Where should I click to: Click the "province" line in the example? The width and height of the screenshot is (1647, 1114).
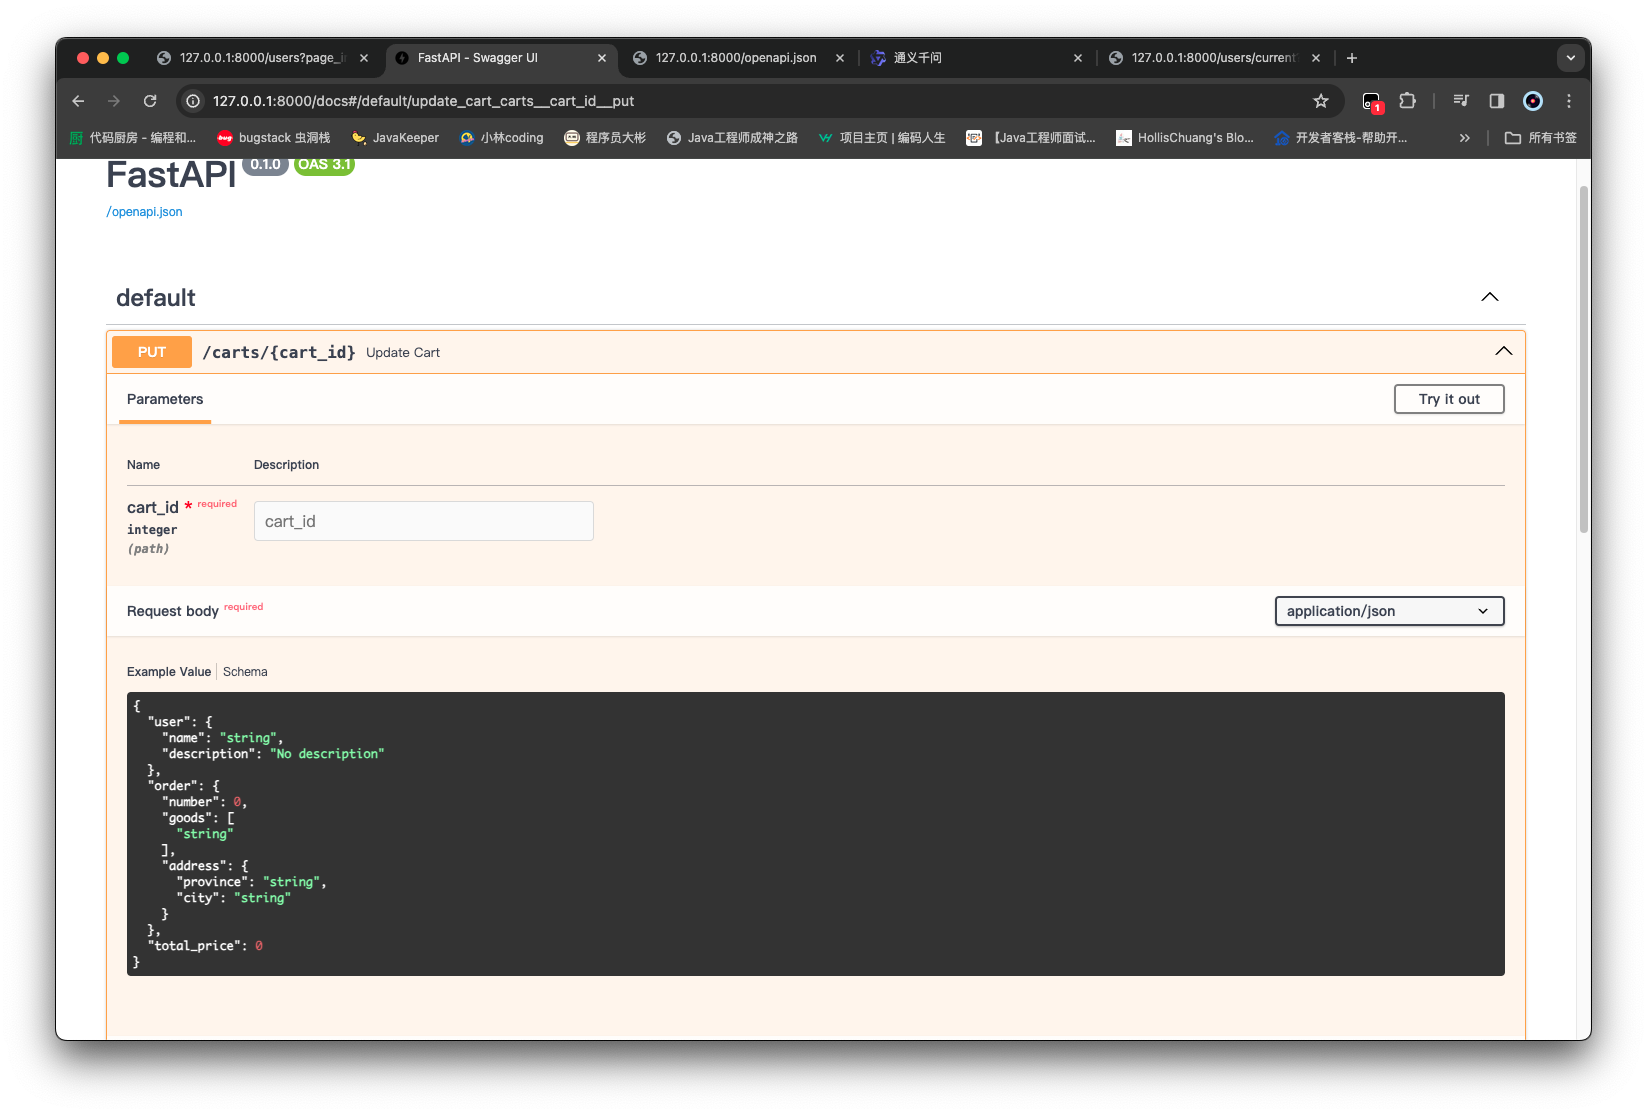point(251,882)
